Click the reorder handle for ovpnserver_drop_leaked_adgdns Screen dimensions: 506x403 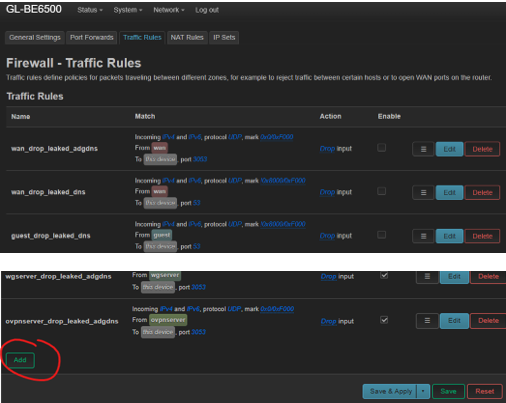pyautogui.click(x=427, y=321)
